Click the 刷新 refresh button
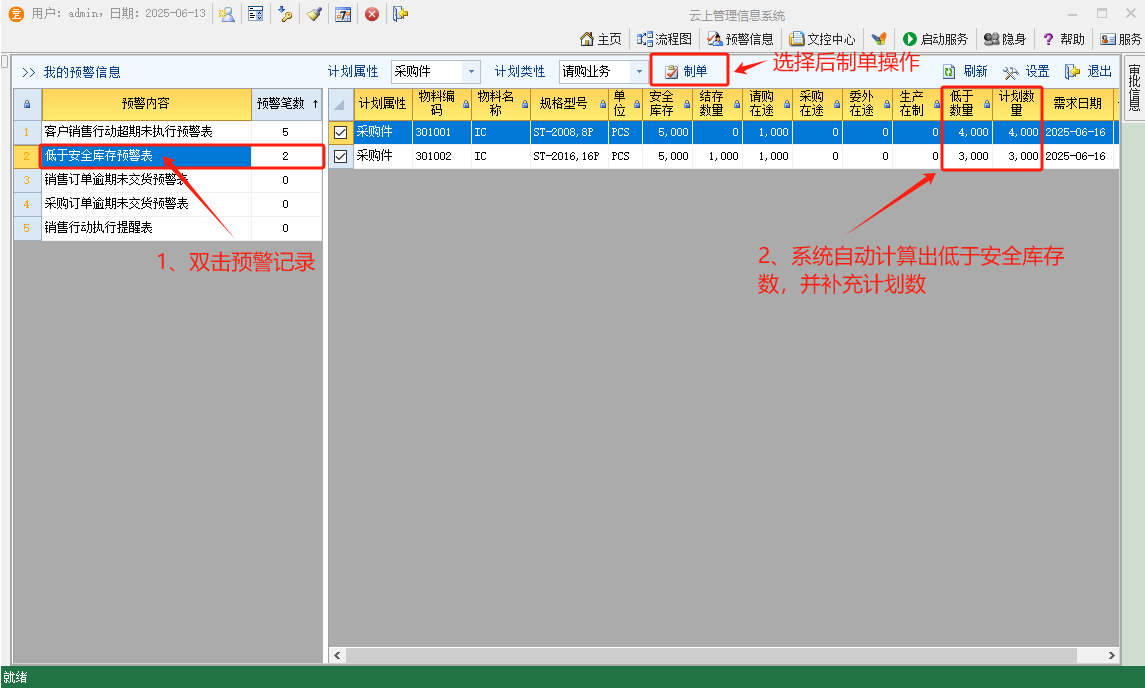This screenshot has width=1145, height=689. [966, 71]
